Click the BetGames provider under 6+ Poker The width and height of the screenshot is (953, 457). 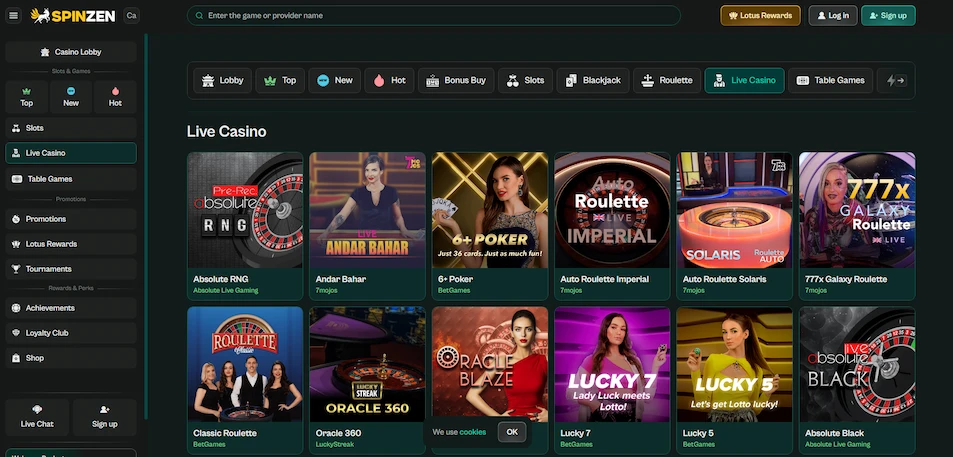tap(452, 290)
